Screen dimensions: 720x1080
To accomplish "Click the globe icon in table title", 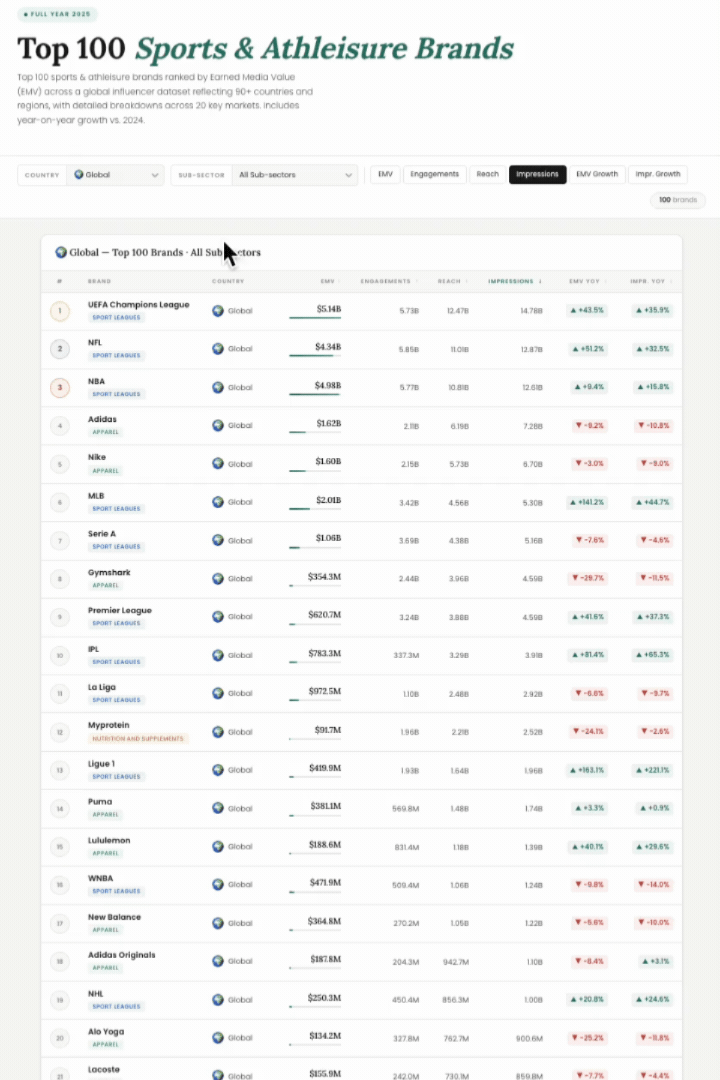I will tap(61, 253).
